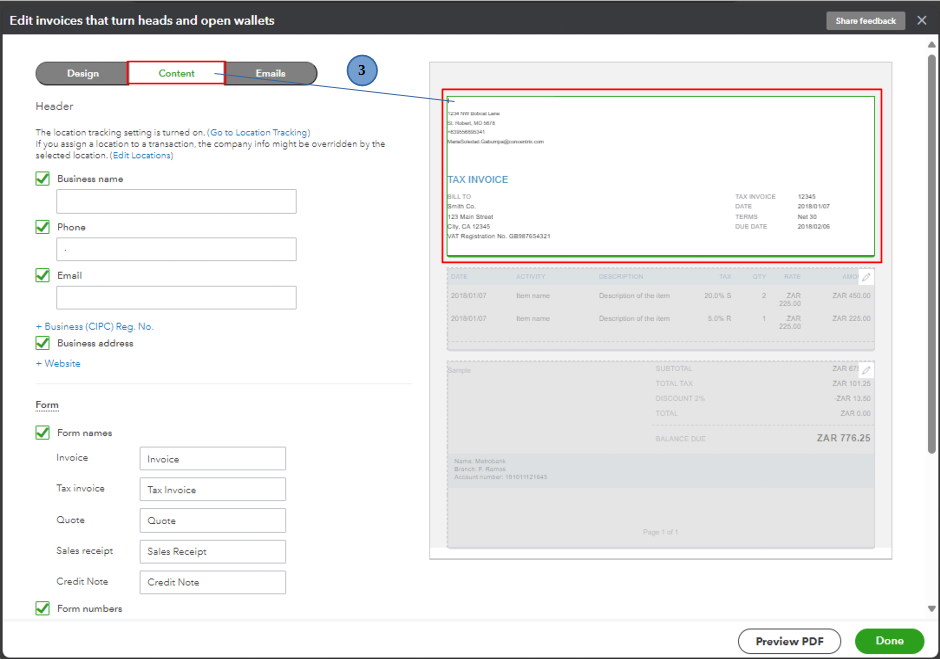Toggle the Form numbers checkbox
The width and height of the screenshot is (940, 660).
pyautogui.click(x=43, y=608)
